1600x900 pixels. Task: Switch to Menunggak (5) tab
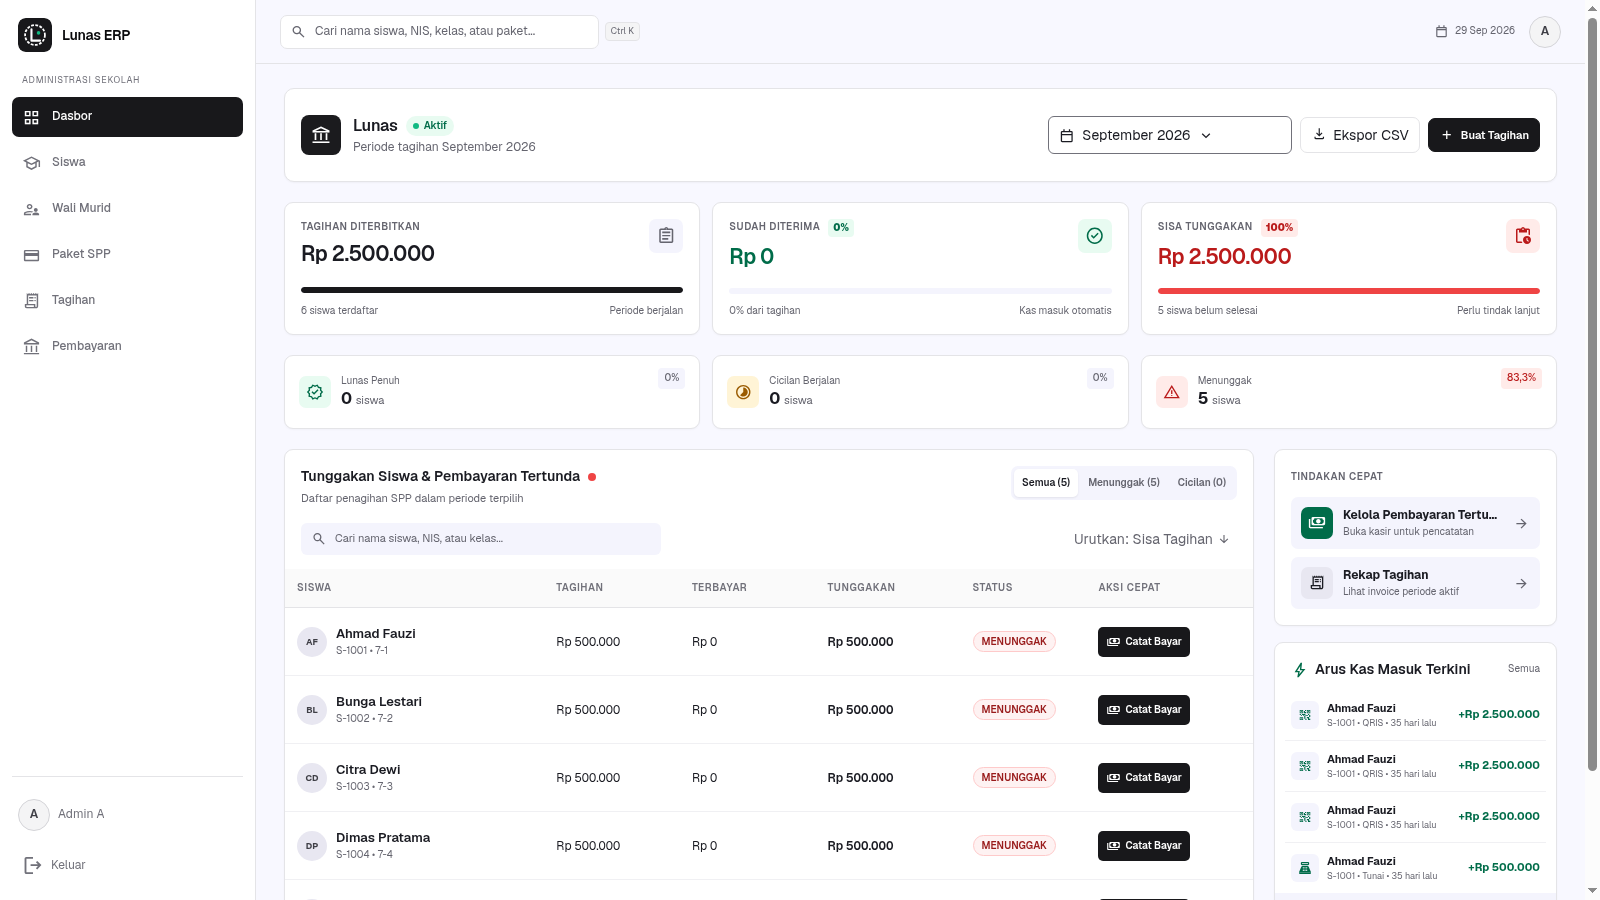tap(1124, 483)
